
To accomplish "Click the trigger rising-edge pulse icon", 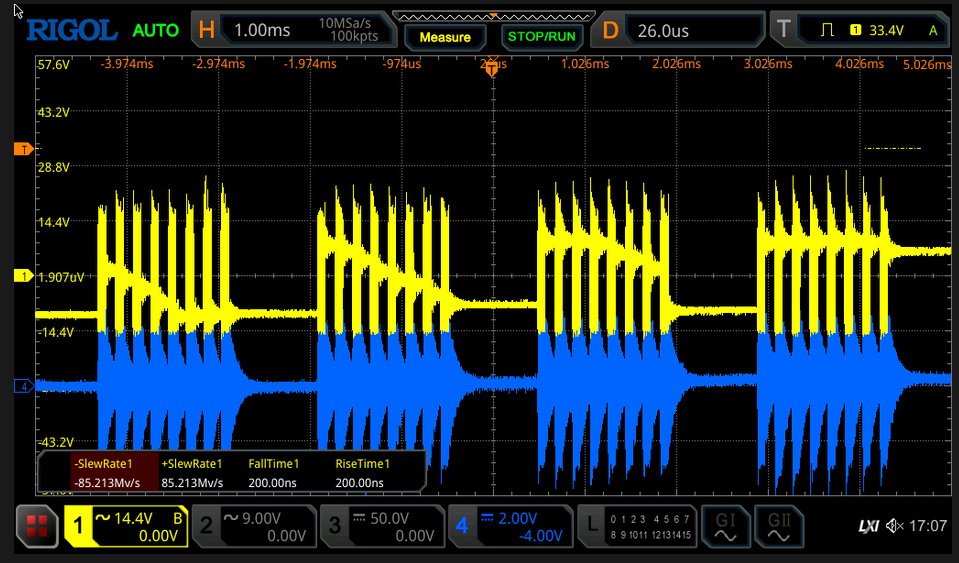I will [x=827, y=30].
